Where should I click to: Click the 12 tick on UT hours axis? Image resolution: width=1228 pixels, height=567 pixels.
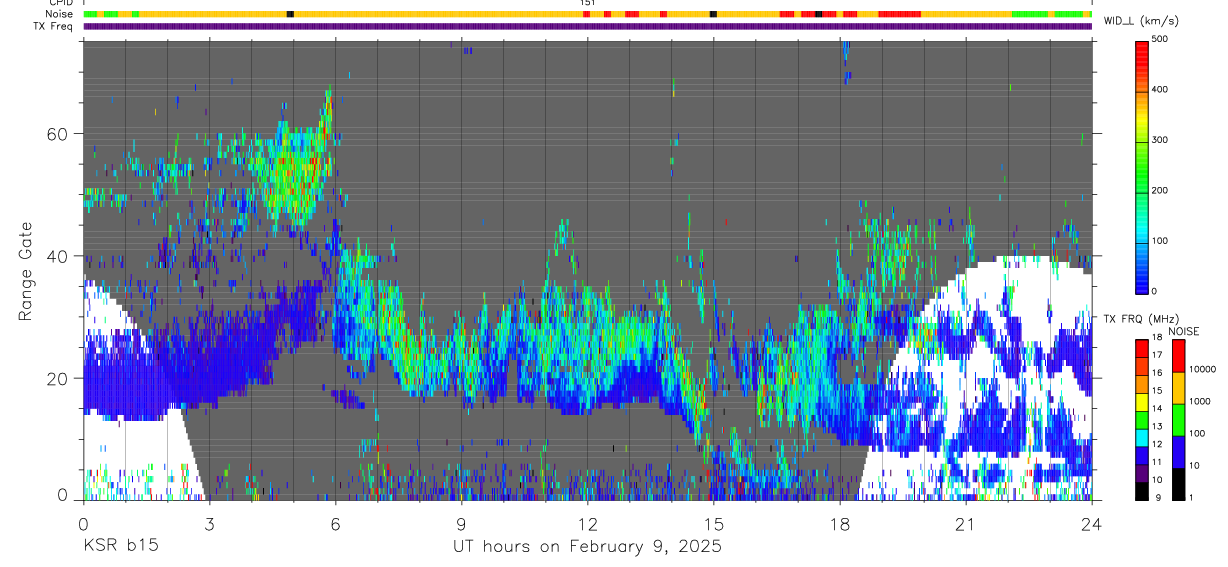(x=587, y=523)
